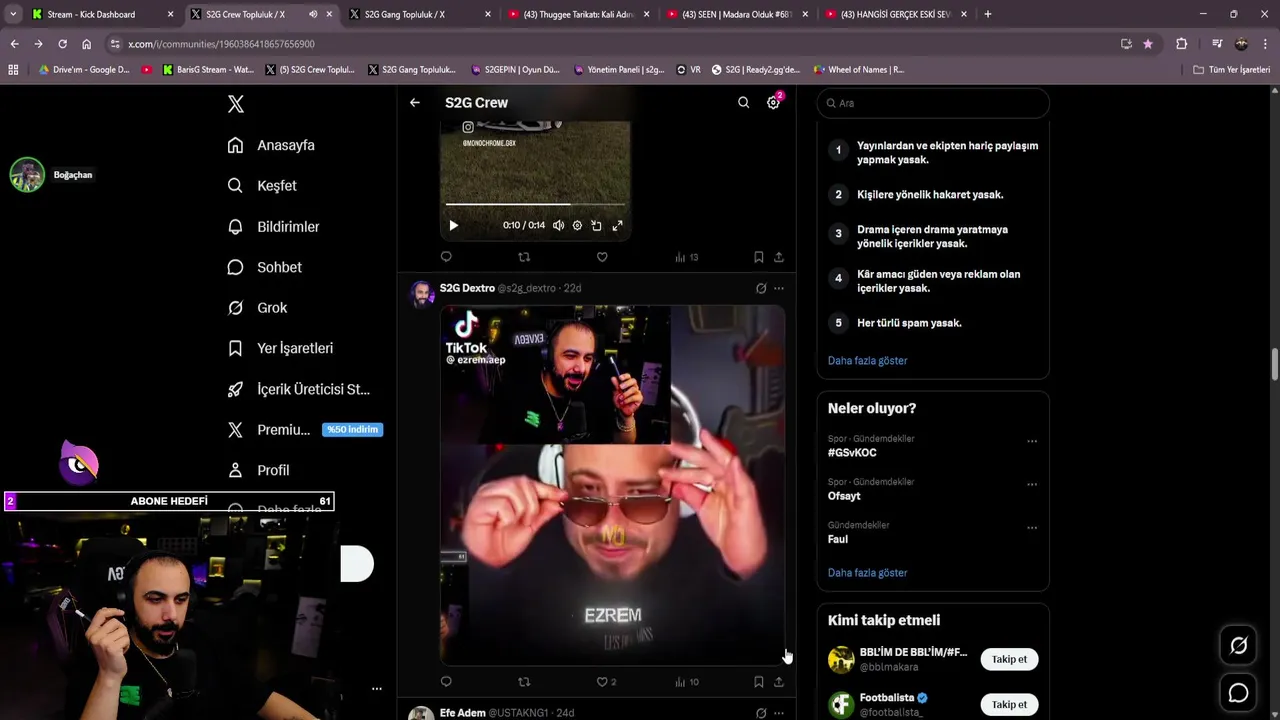
Task: Mute the top video with the volume icon
Action: 558,226
